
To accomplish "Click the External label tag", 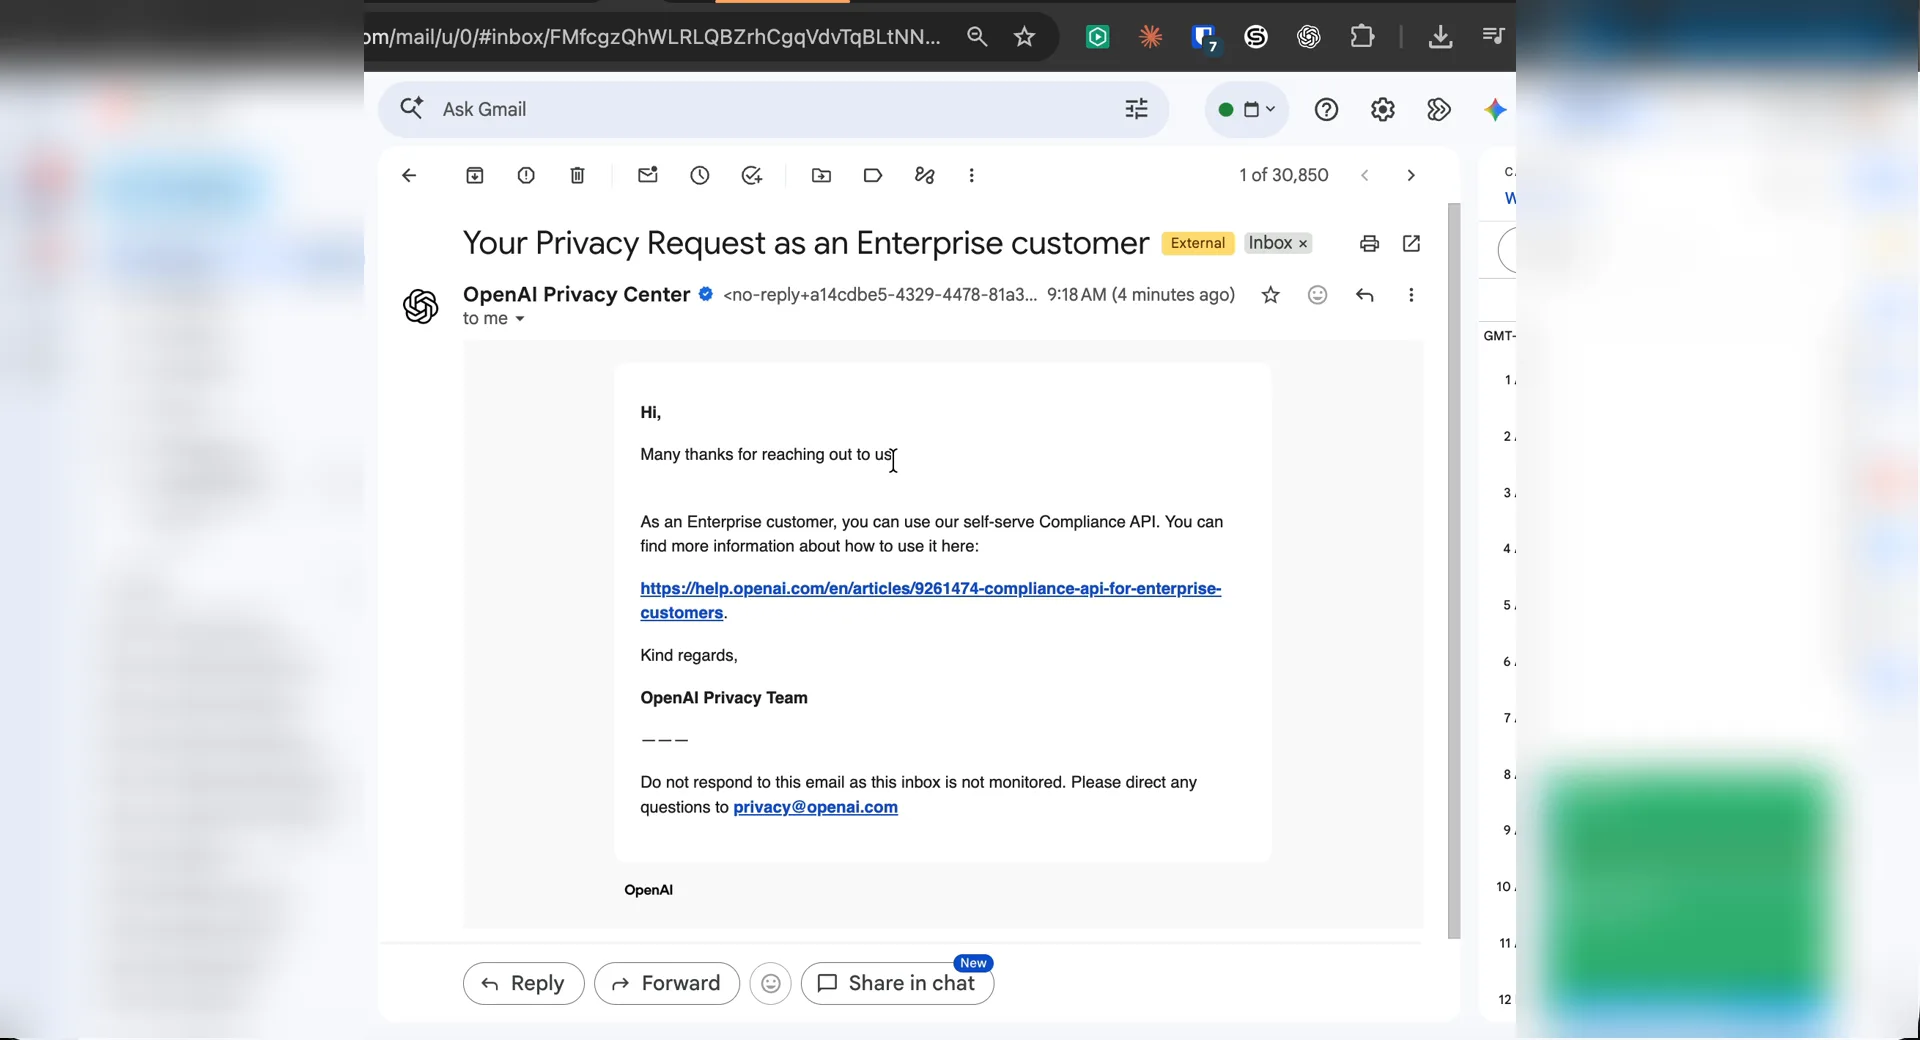I will tap(1198, 243).
